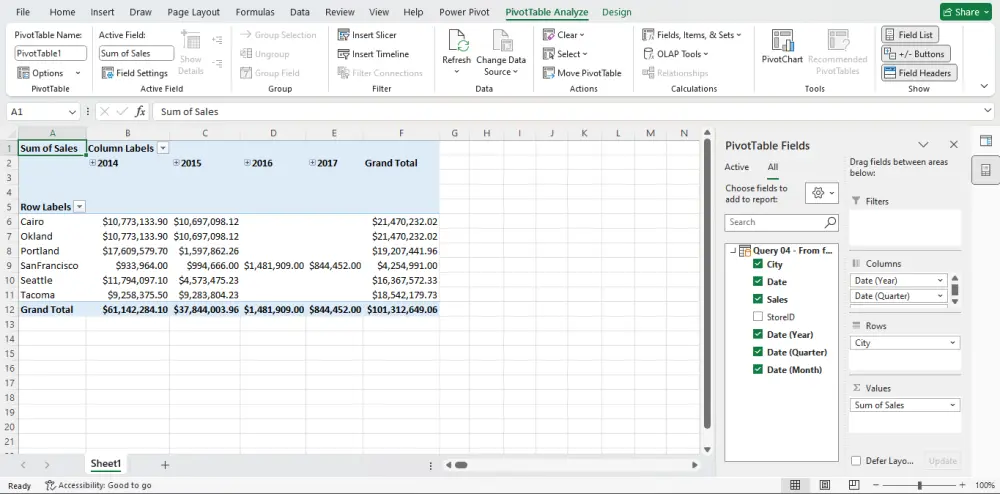Click the Refresh icon in Data group
The image size is (1000, 494).
[x=457, y=41]
